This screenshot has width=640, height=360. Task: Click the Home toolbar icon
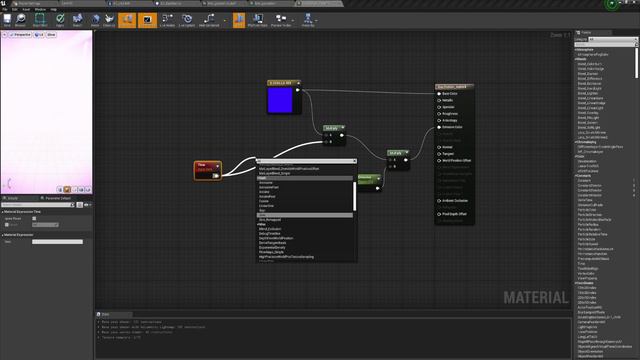95,20
